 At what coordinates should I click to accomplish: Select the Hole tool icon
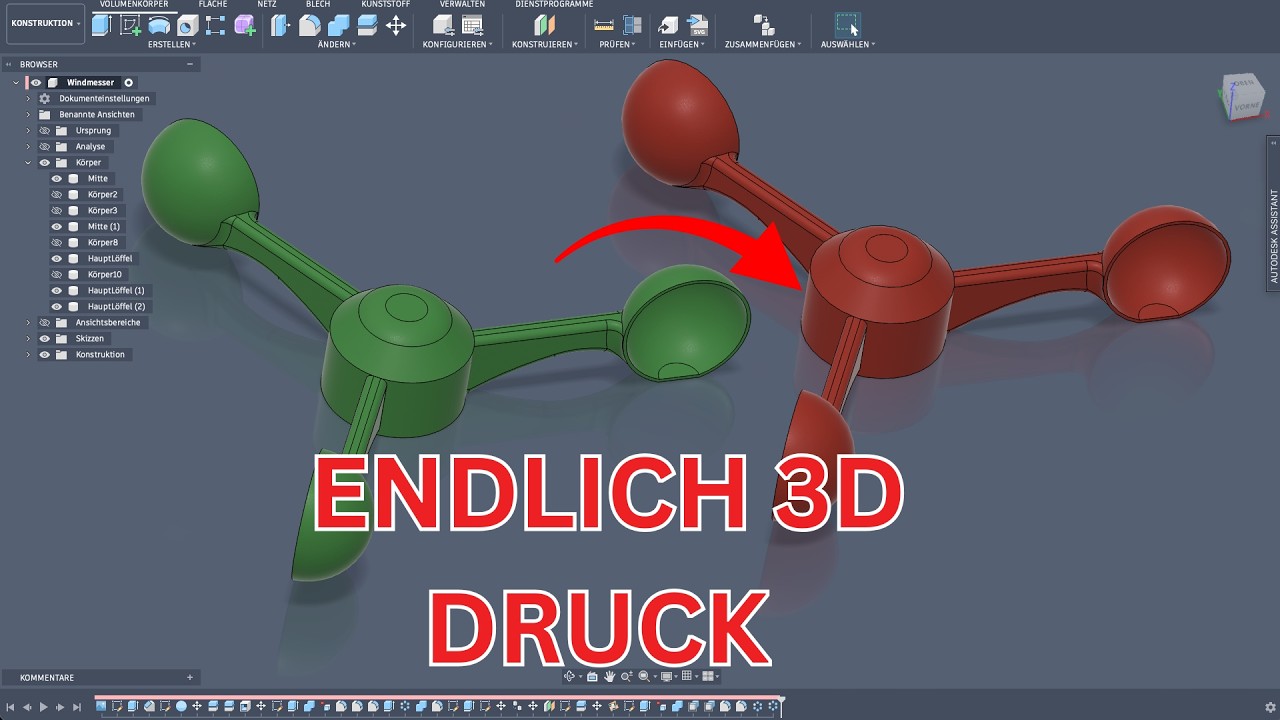187,26
